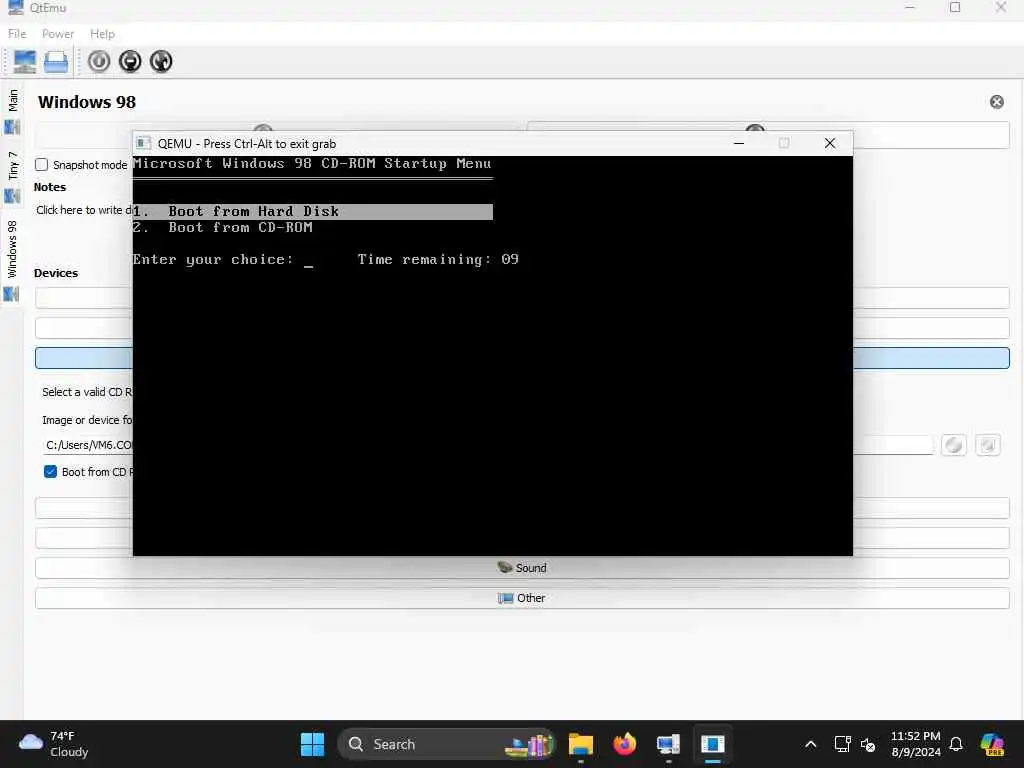The height and width of the screenshot is (768, 1024).
Task: Open the Help menu
Action: (x=103, y=33)
